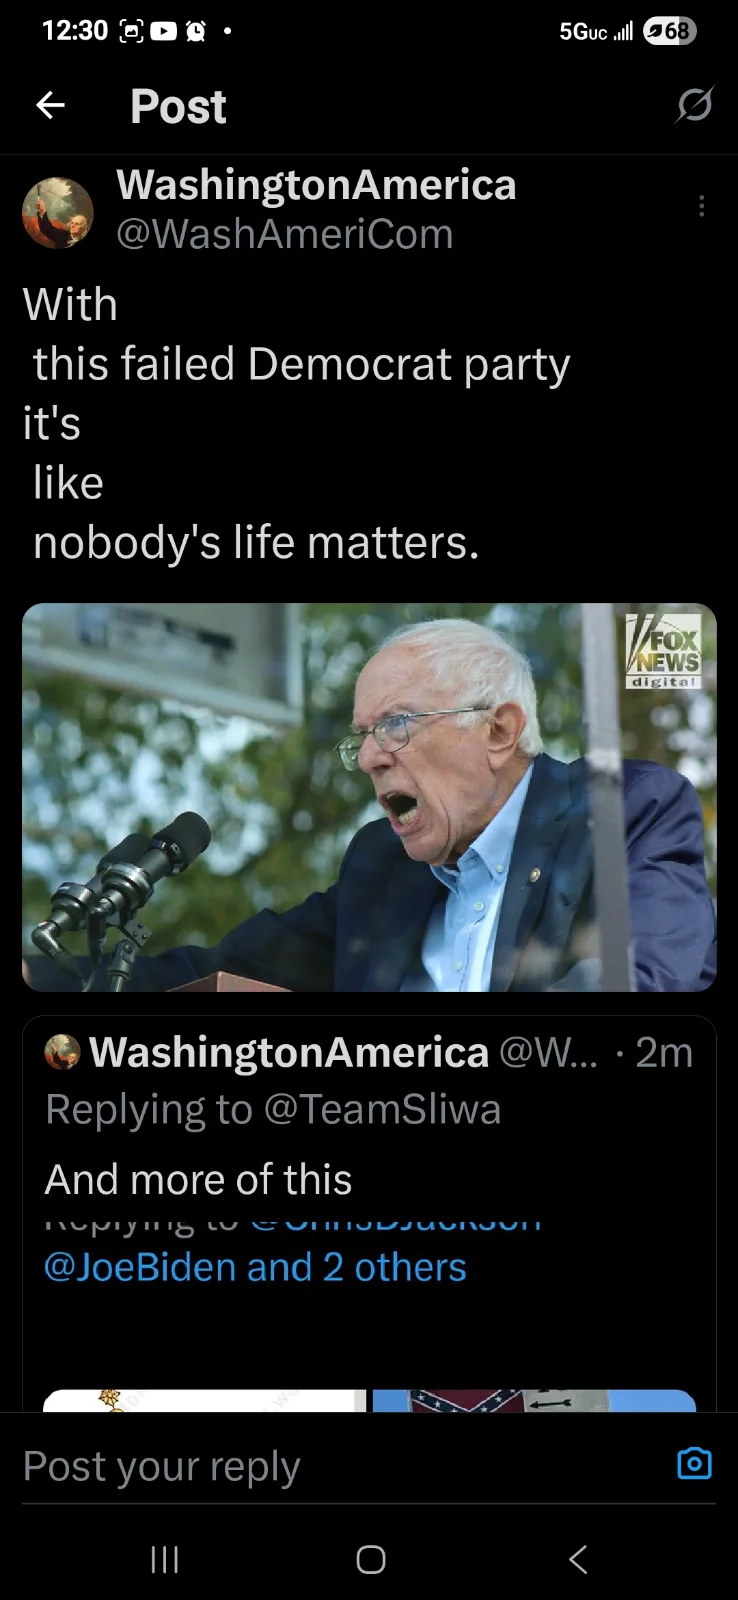
Task: Tap the Confederate flag image thumbnail
Action: pyautogui.click(x=534, y=1400)
